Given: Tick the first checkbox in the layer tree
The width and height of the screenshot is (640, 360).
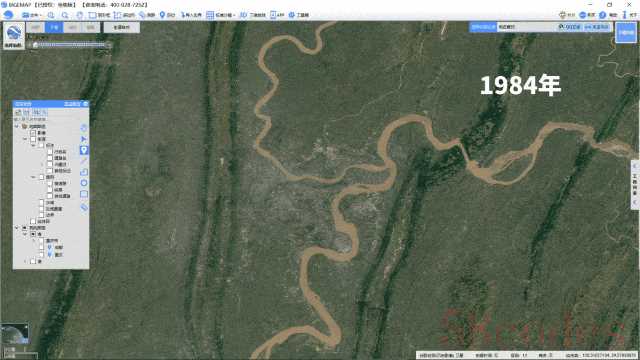Looking at the screenshot, I should click(x=33, y=133).
